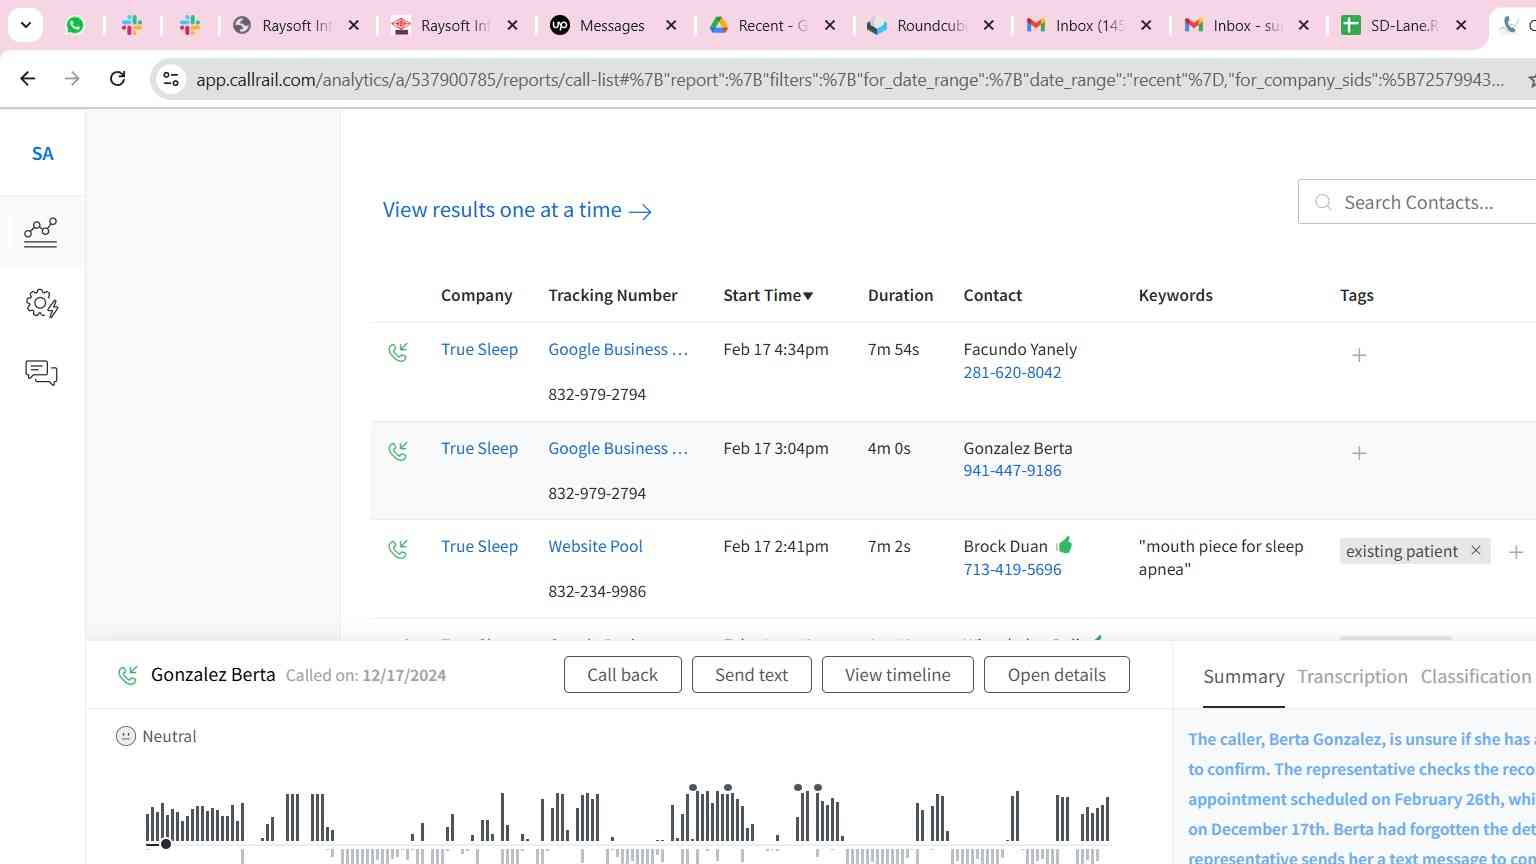Click the Company column header
The width and height of the screenshot is (1536, 864).
(476, 295)
